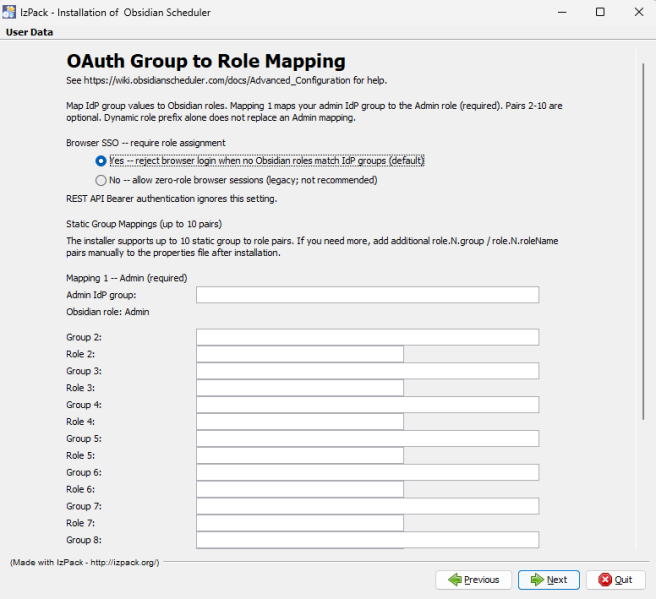This screenshot has height=599, width=656.
Task: Quit the installer
Action: [x=615, y=580]
